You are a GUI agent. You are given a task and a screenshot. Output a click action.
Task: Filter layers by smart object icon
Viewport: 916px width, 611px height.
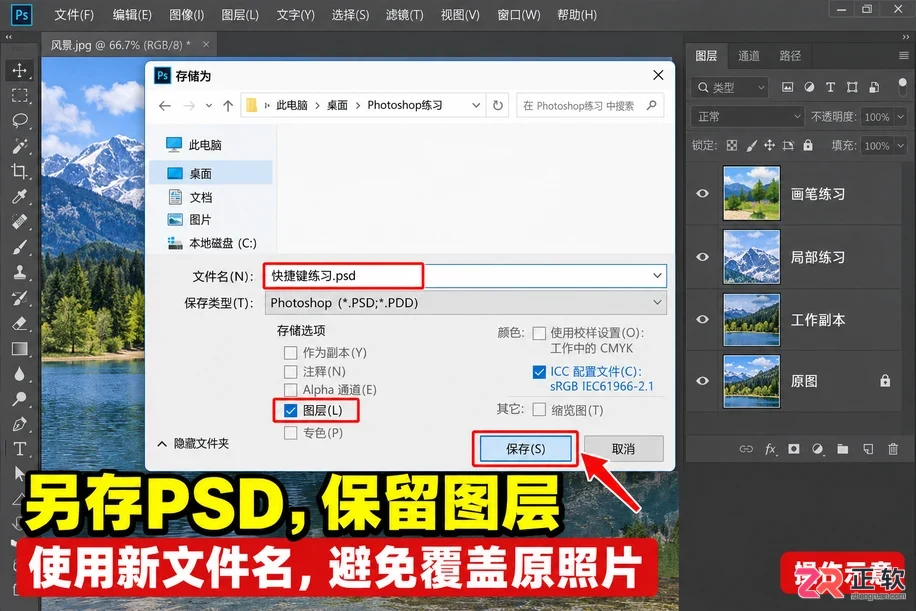pos(874,87)
